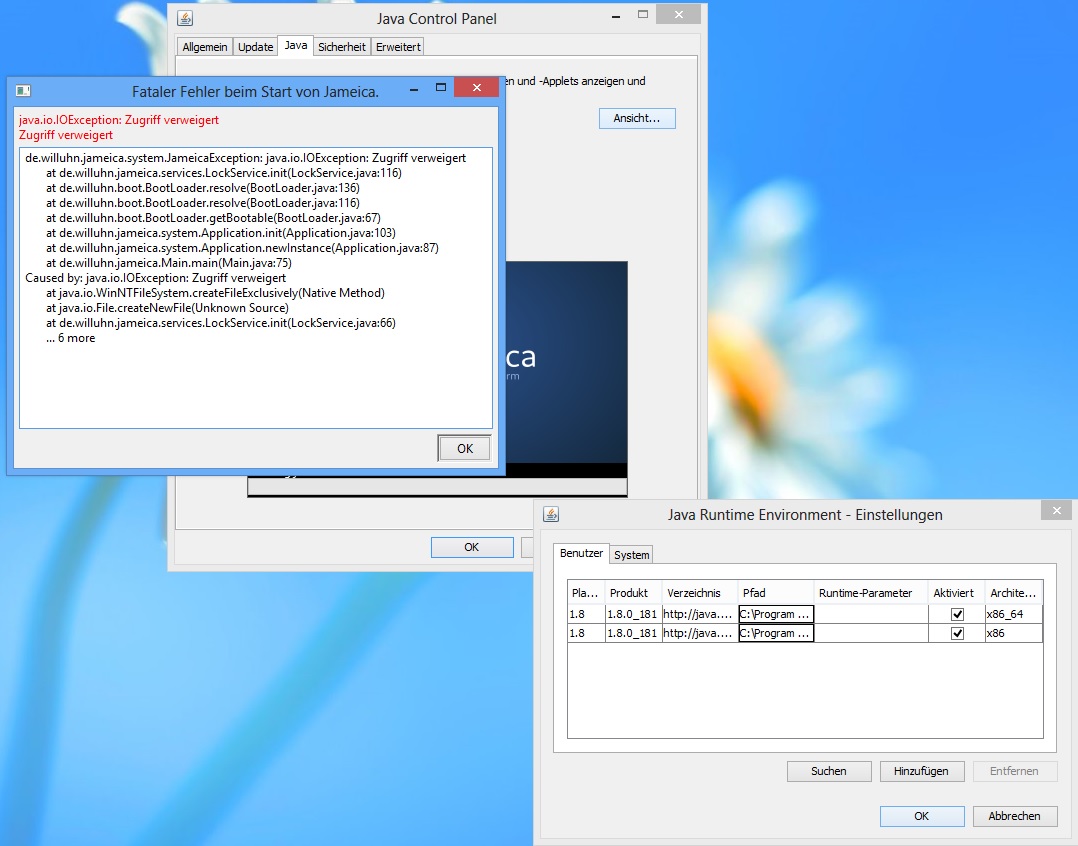This screenshot has height=846, width=1078.
Task: Click Runtime-Parameter cell in x86_64 row
Action: 871,614
